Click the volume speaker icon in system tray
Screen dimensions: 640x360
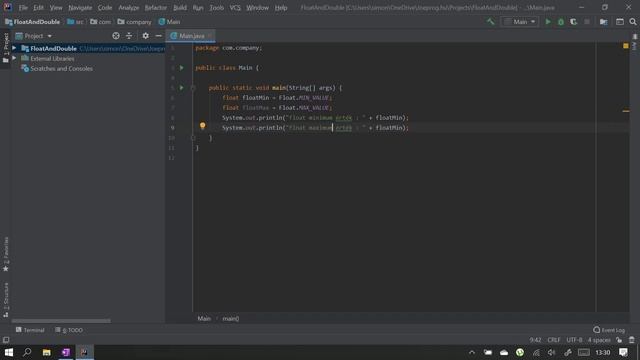click(x=551, y=353)
